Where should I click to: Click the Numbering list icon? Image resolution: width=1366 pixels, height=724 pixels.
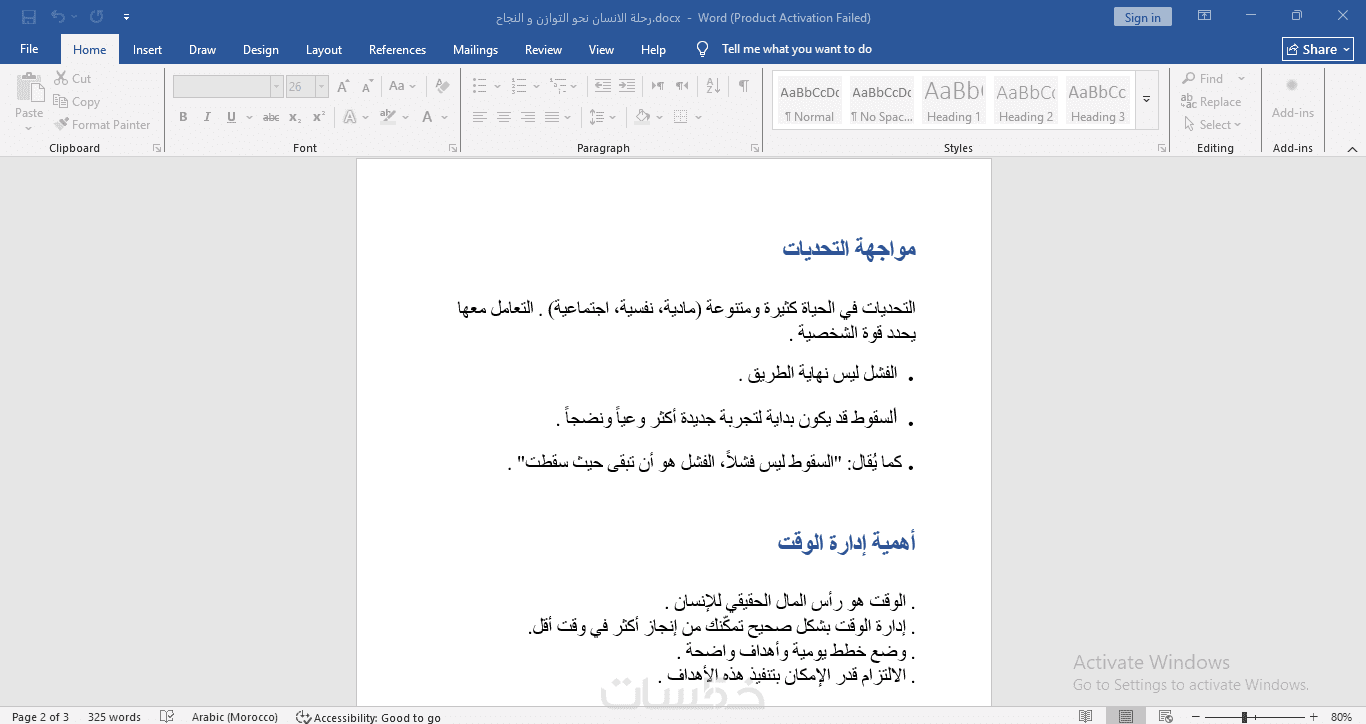(x=517, y=86)
